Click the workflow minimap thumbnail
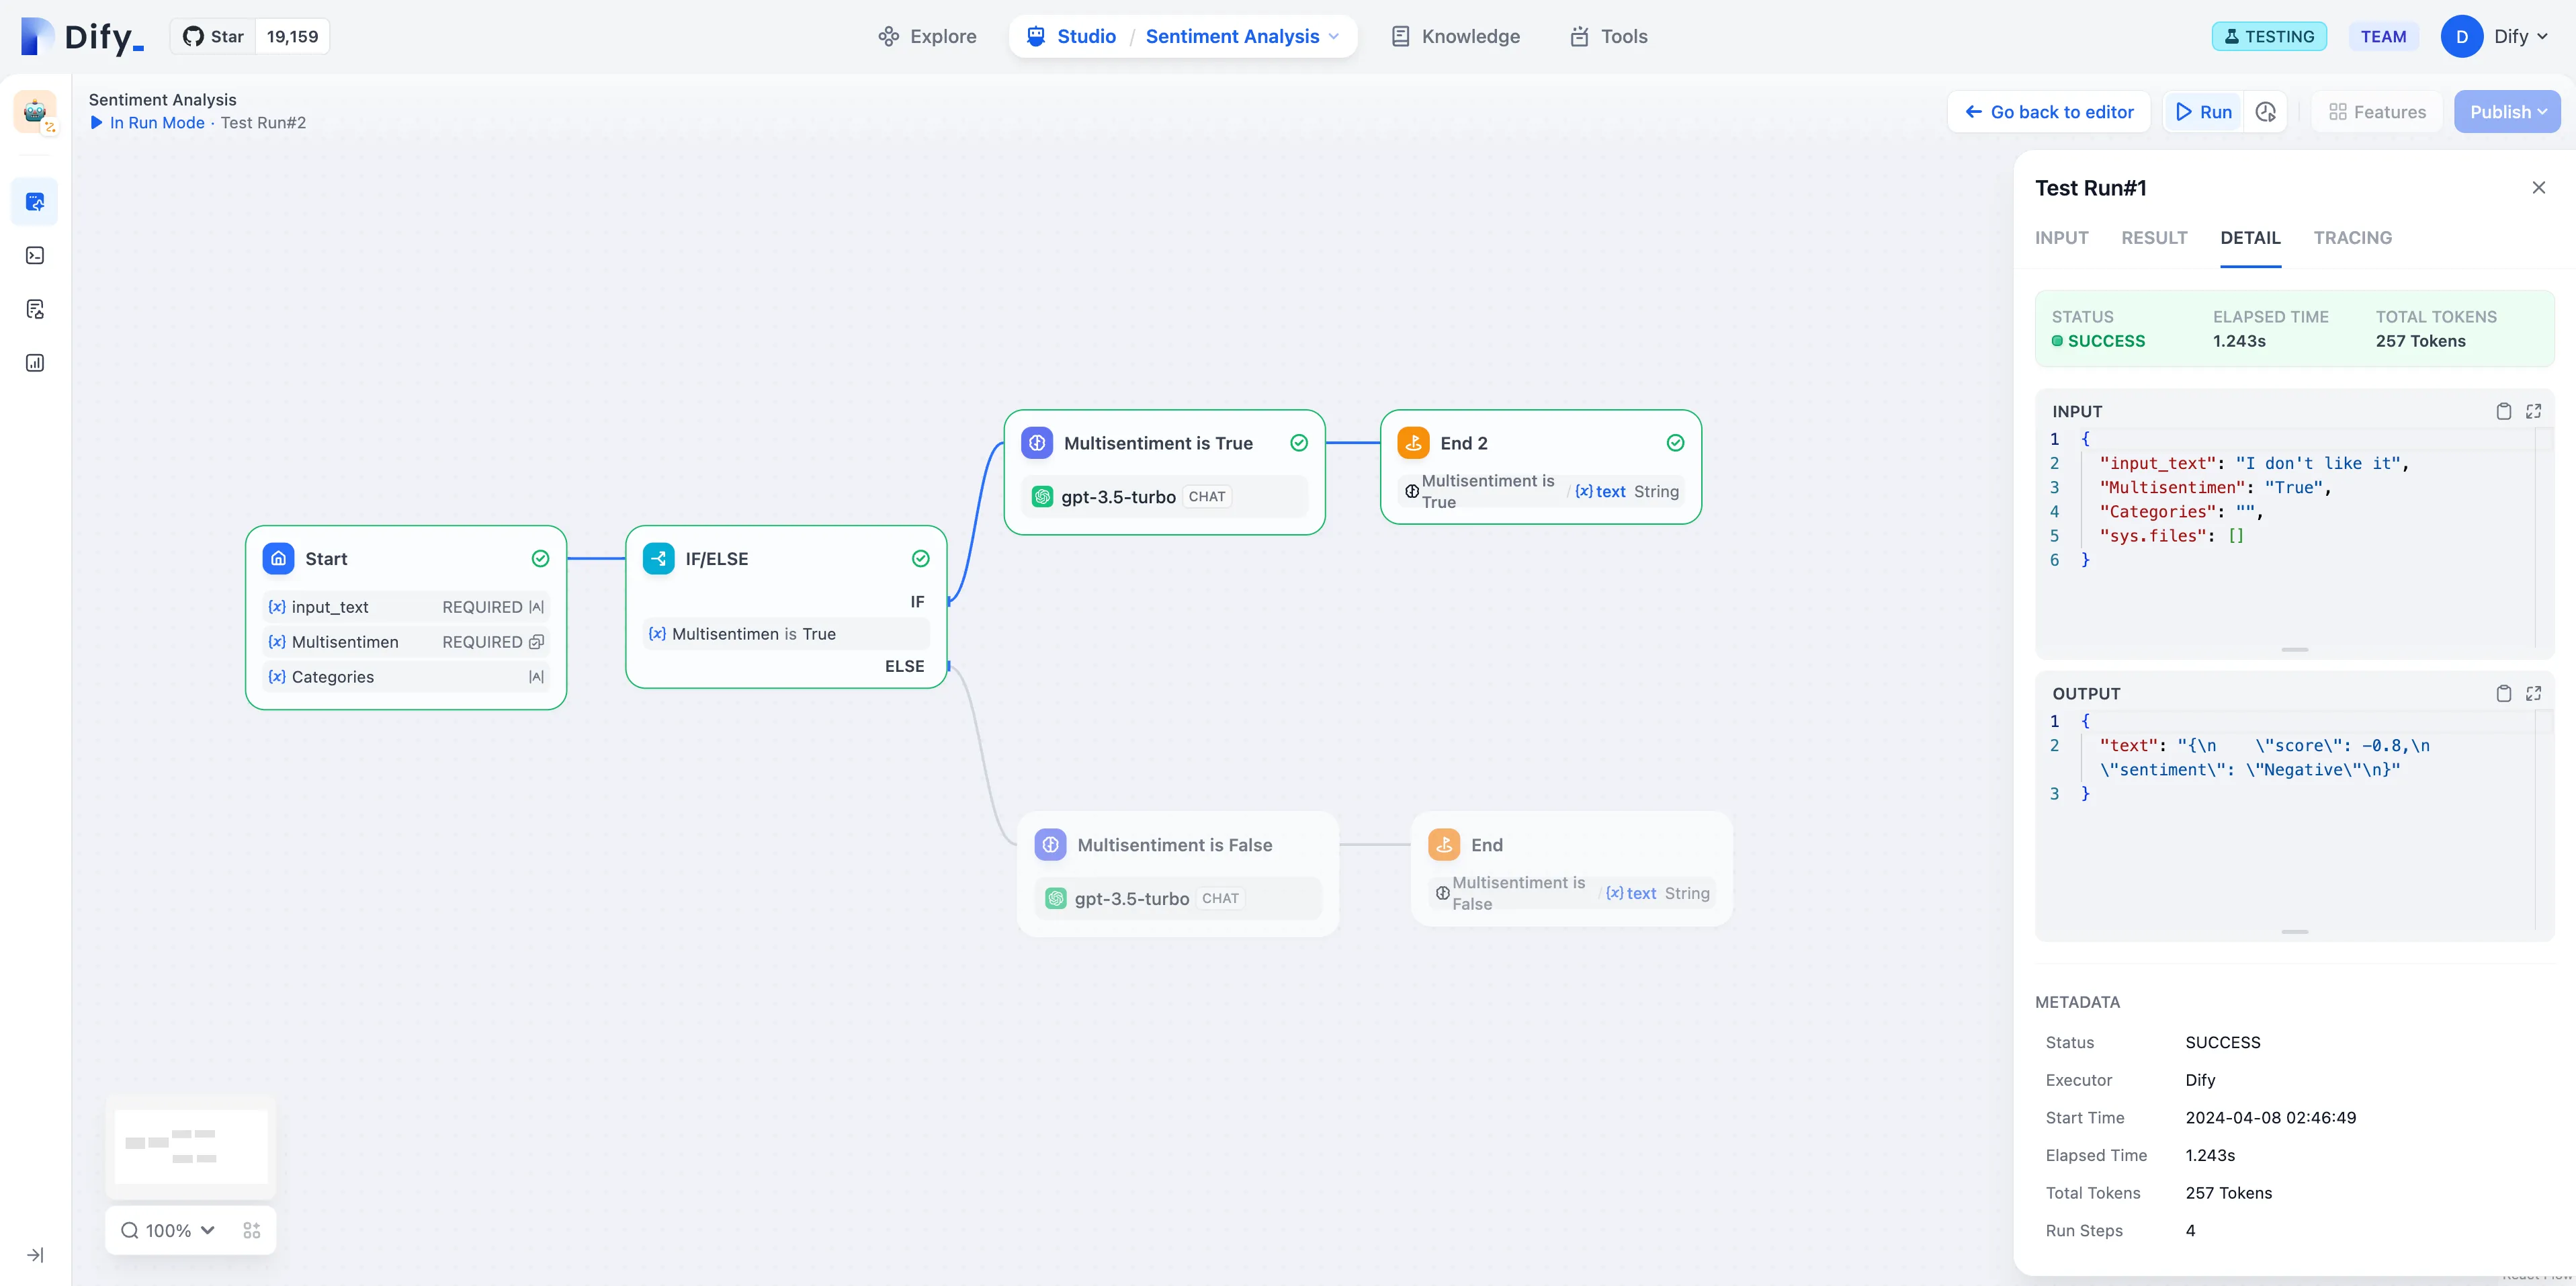Viewport: 2576px width, 1286px height. pyautogui.click(x=190, y=1146)
